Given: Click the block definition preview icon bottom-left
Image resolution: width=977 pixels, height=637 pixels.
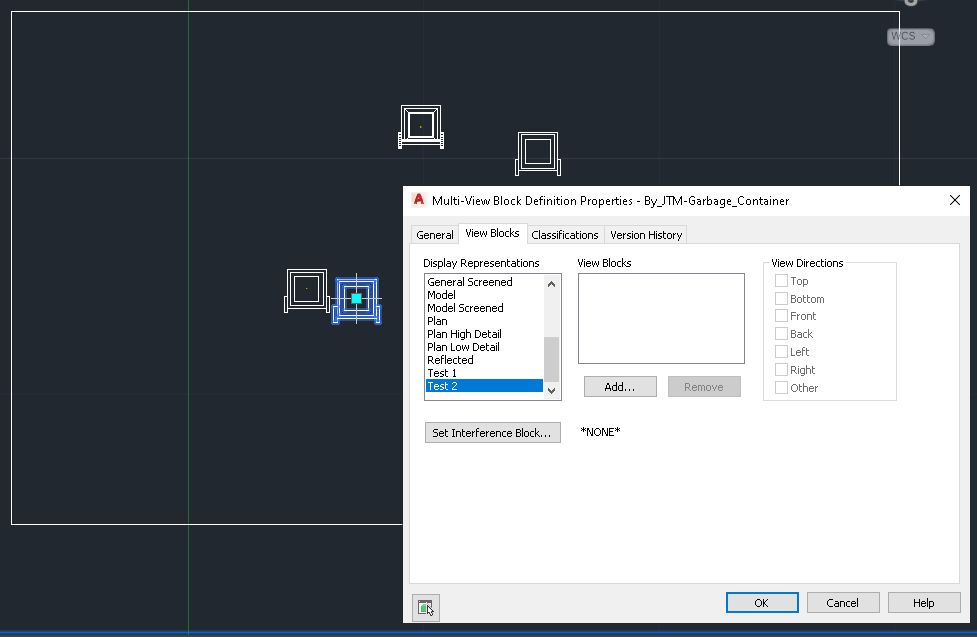Looking at the screenshot, I should [425, 607].
